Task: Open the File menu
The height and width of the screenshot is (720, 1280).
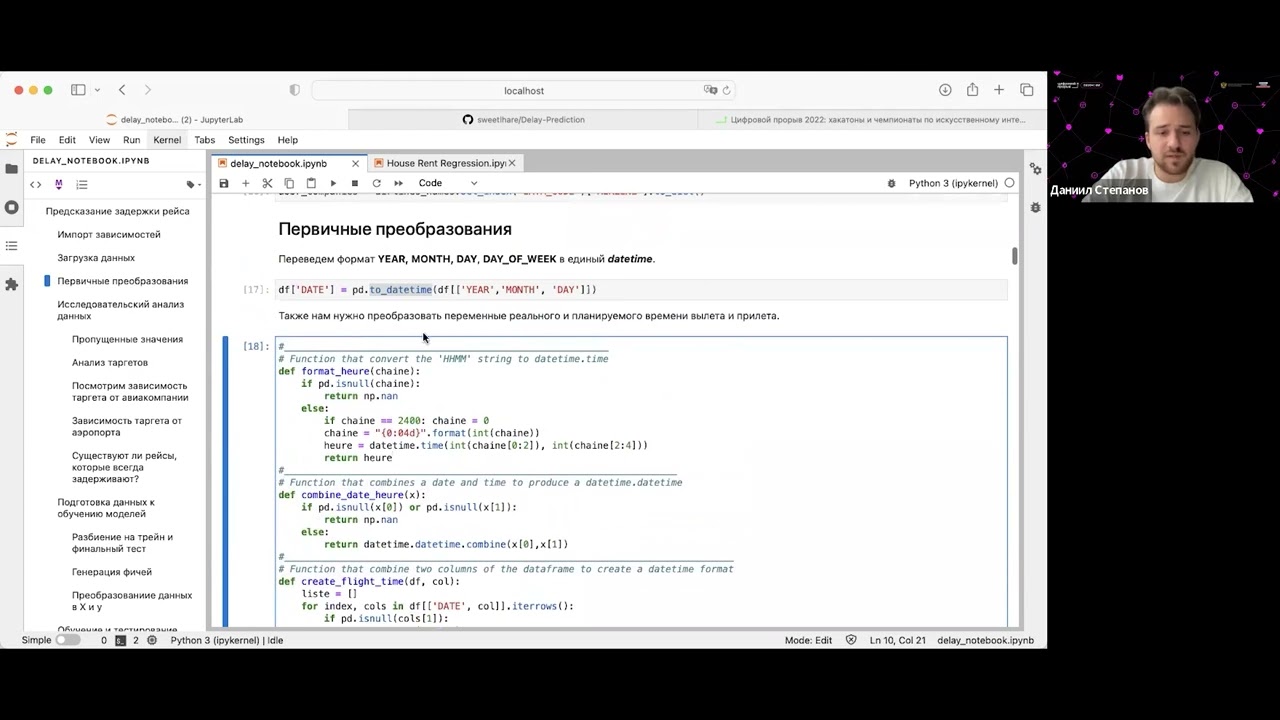Action: pos(37,140)
